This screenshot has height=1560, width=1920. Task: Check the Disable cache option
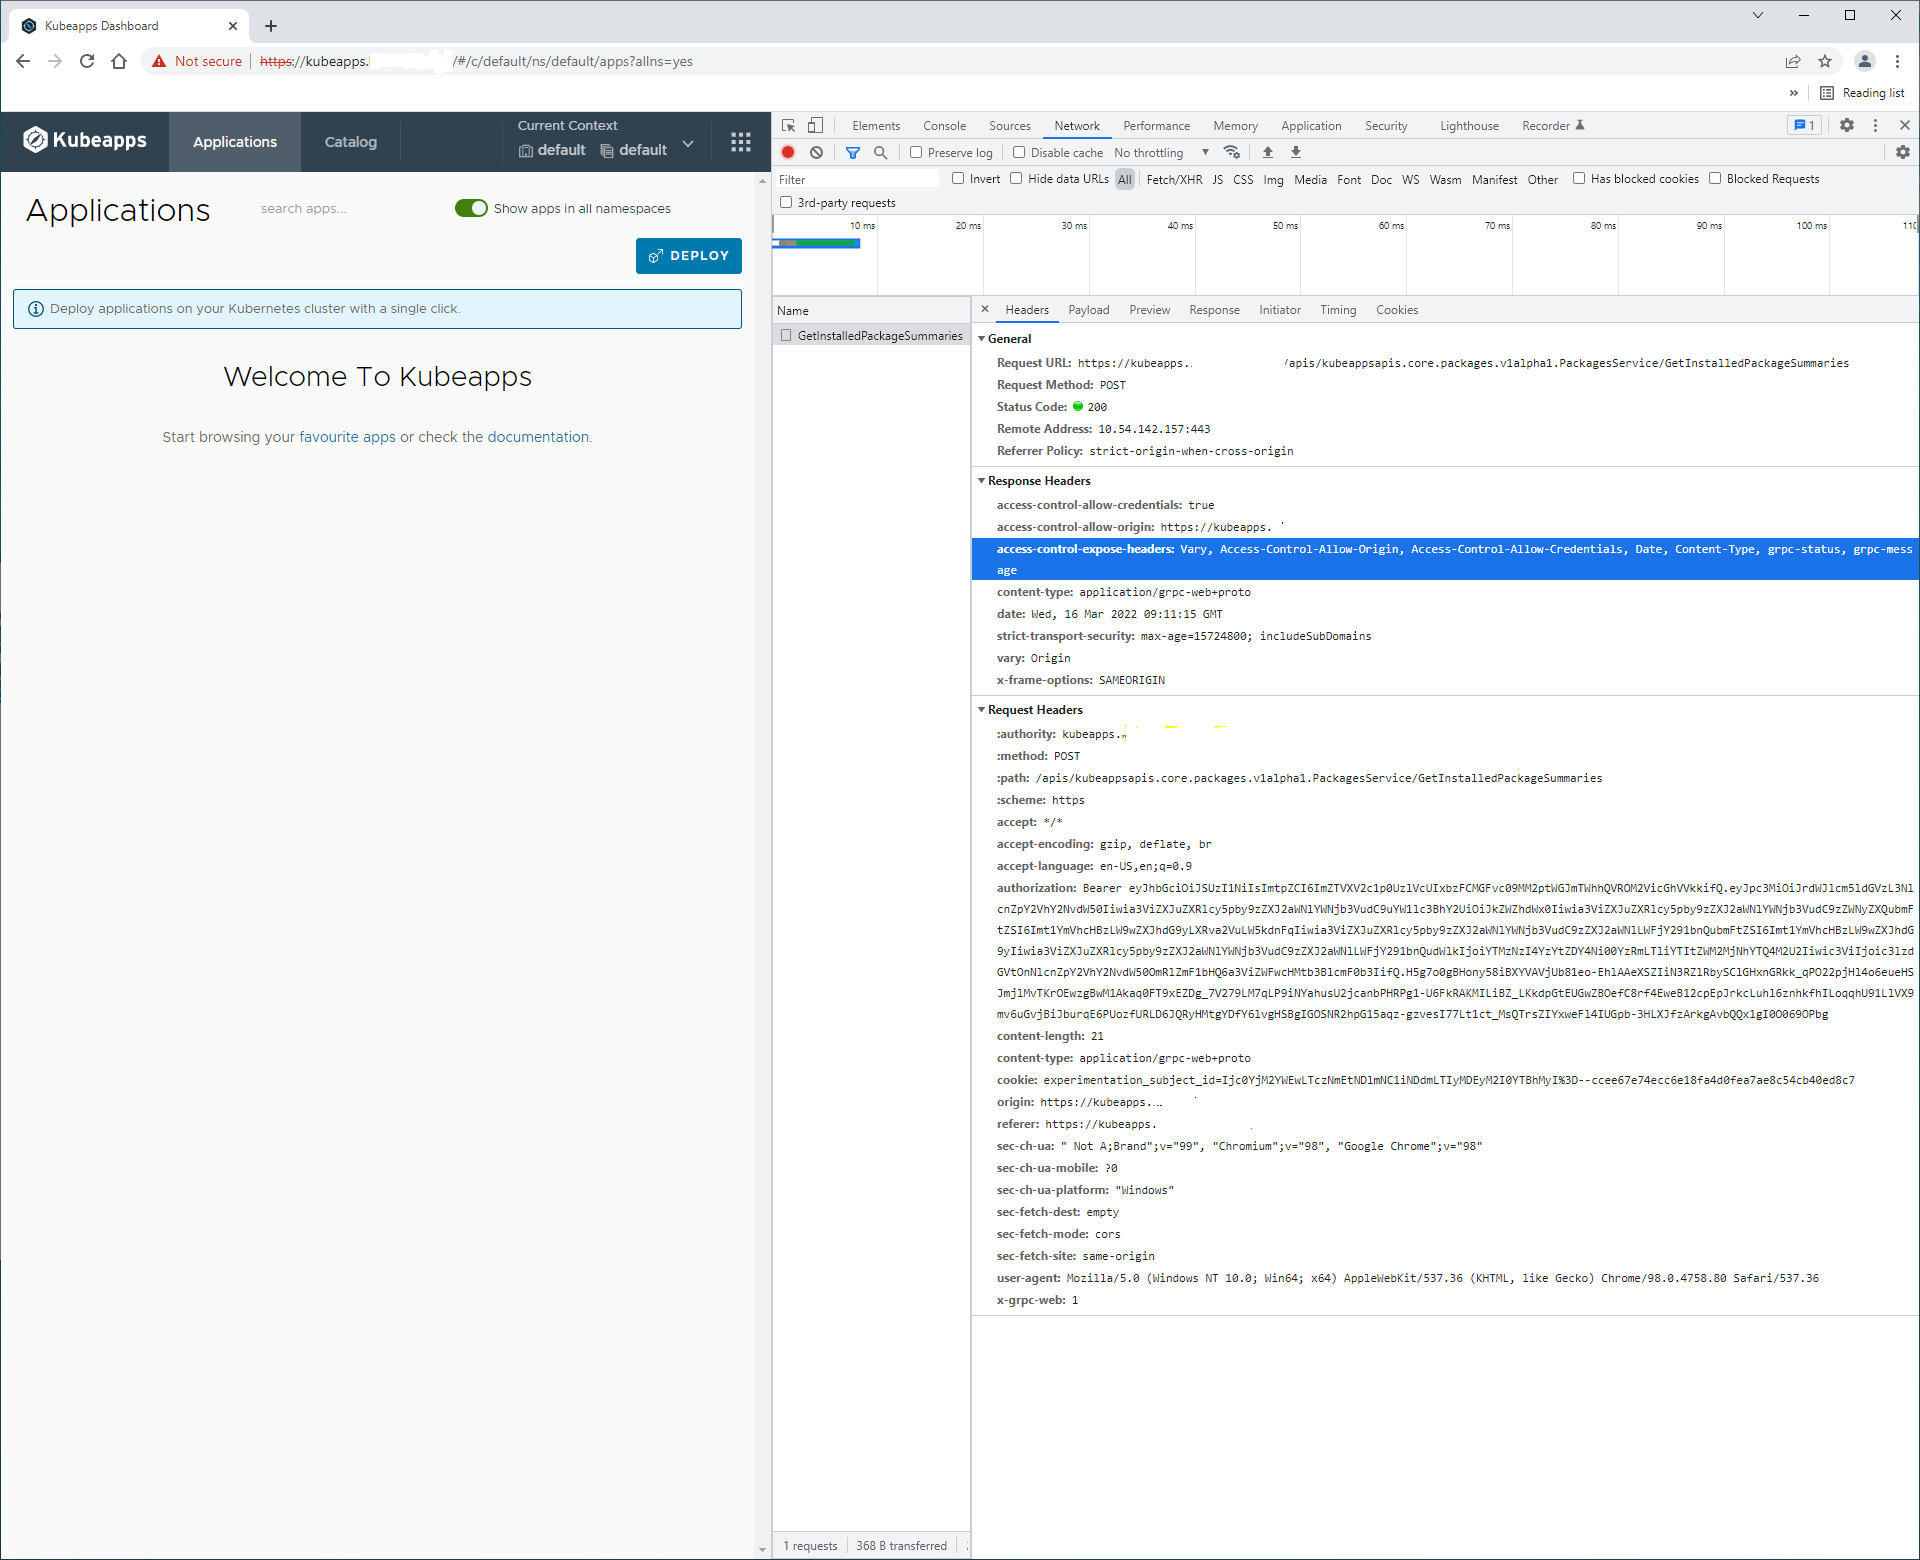coord(1017,152)
